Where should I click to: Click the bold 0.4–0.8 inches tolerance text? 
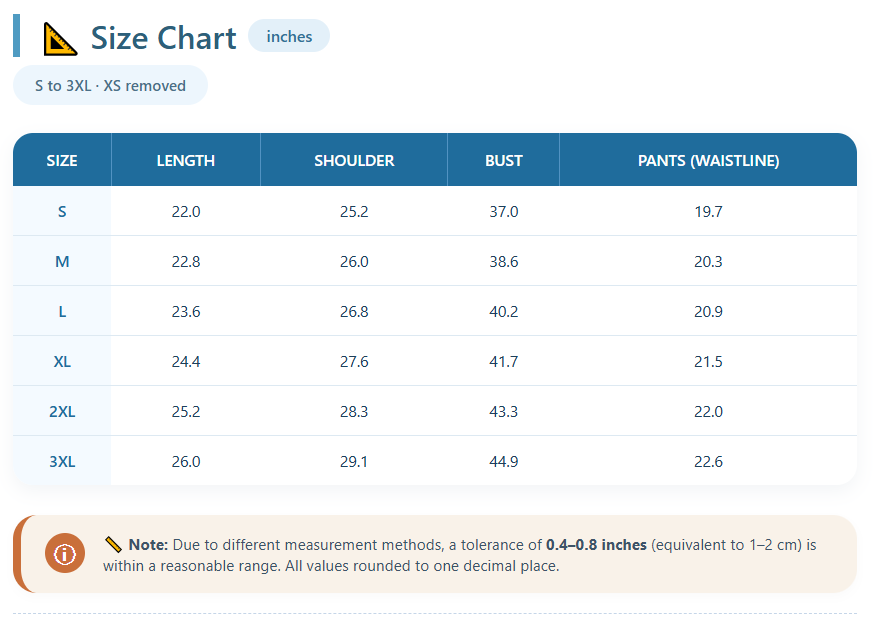[x=596, y=545]
